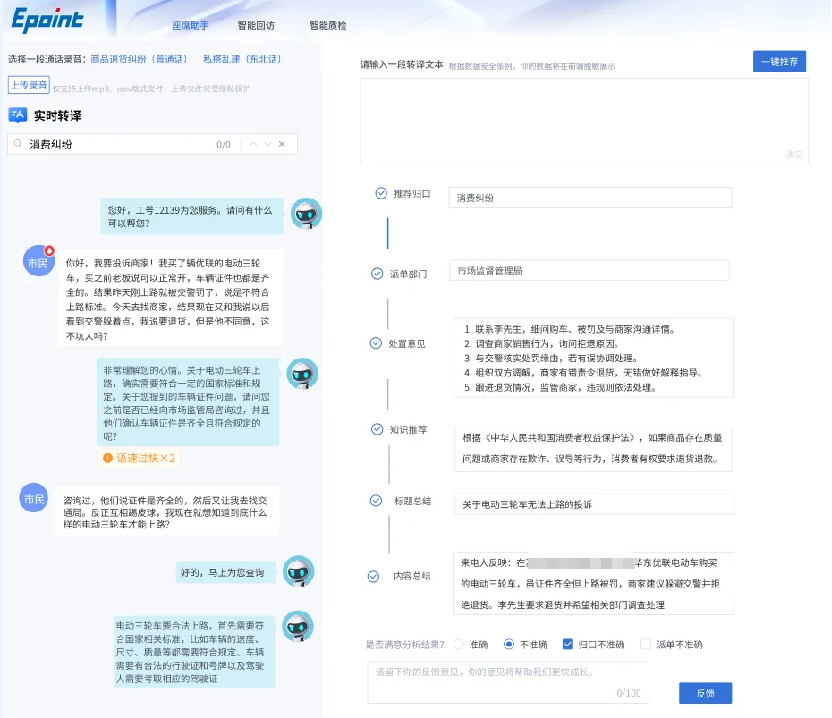Click the 实时转译 translate icon
The height and width of the screenshot is (718, 832).
click(18, 115)
